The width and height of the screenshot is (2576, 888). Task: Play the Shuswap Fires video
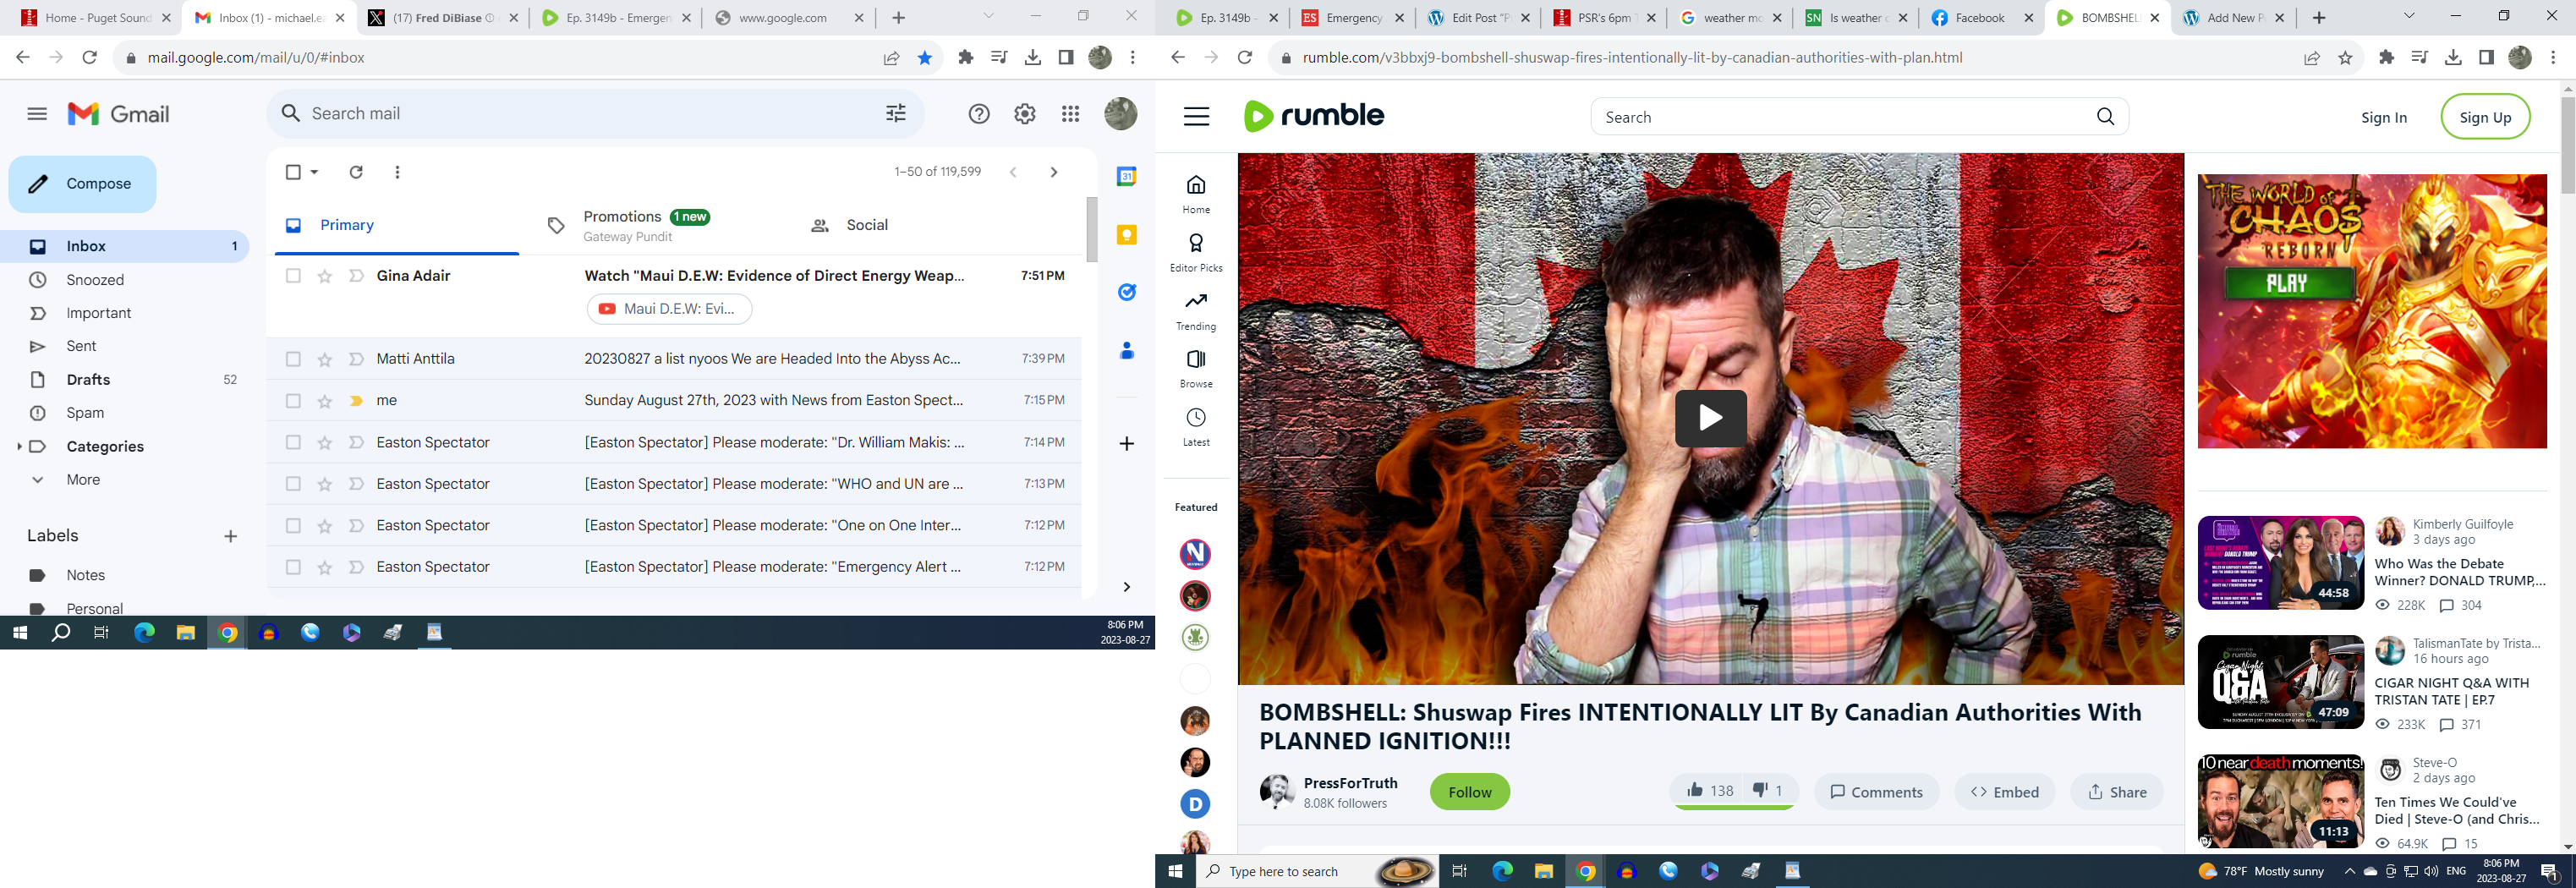point(1710,418)
